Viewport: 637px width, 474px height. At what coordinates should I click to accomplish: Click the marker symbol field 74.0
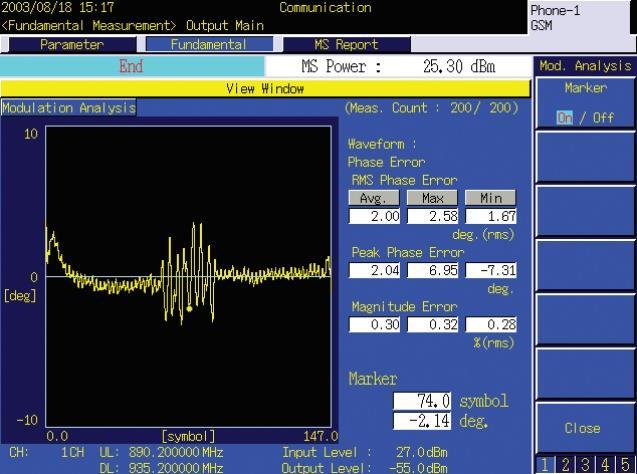point(422,401)
